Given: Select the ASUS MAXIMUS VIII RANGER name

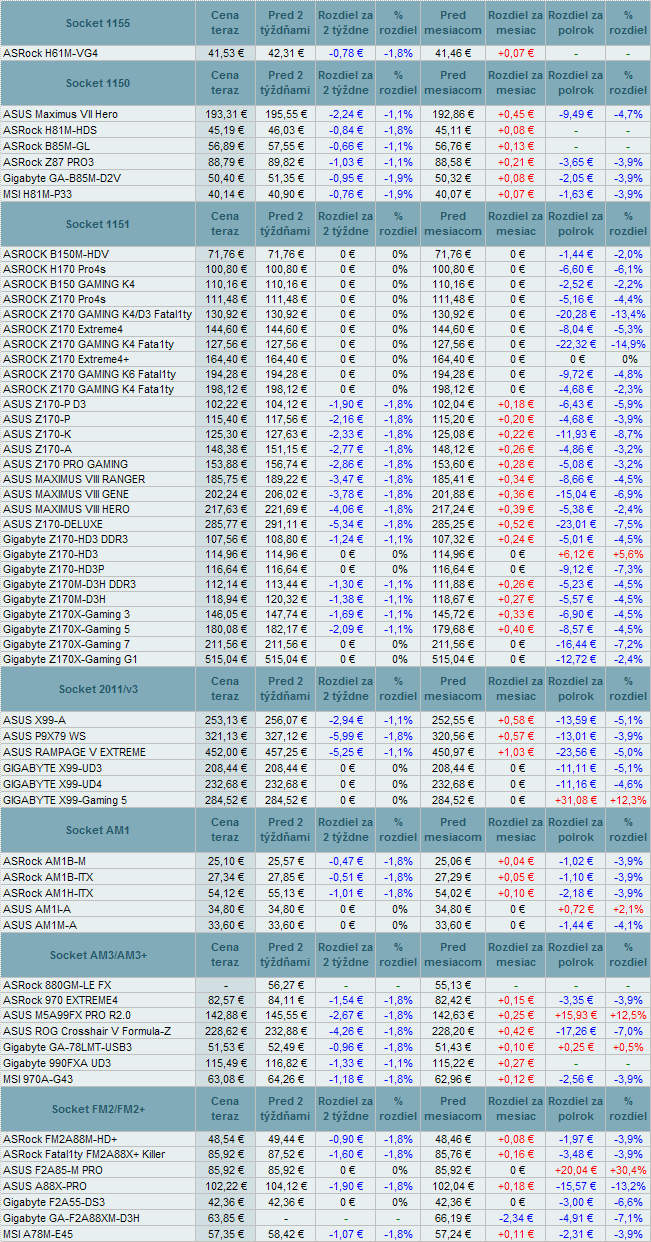Looking at the screenshot, I should tap(74, 479).
